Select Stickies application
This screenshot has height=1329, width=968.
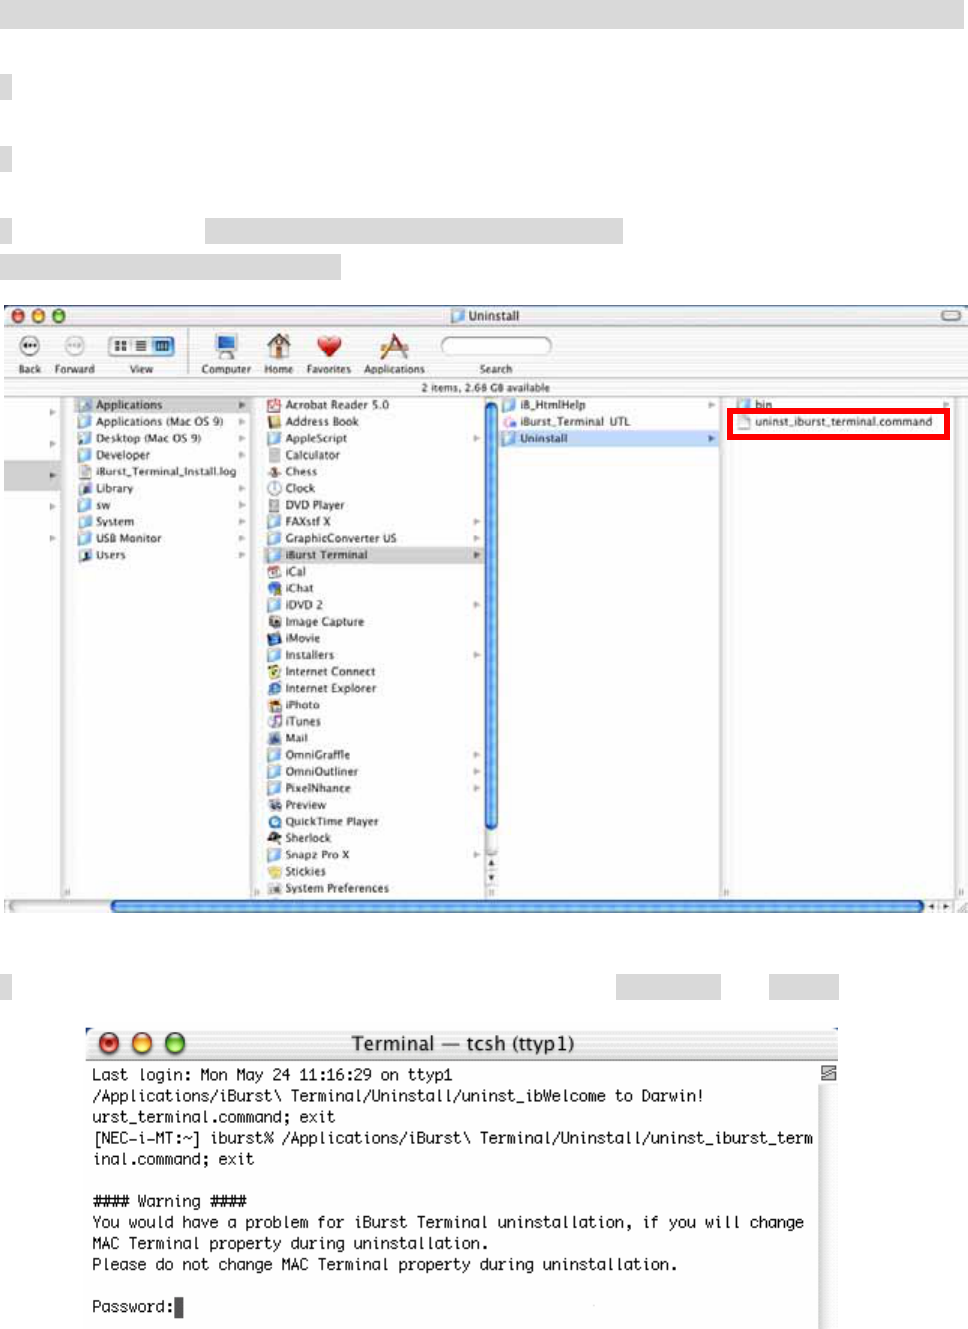coord(374,872)
